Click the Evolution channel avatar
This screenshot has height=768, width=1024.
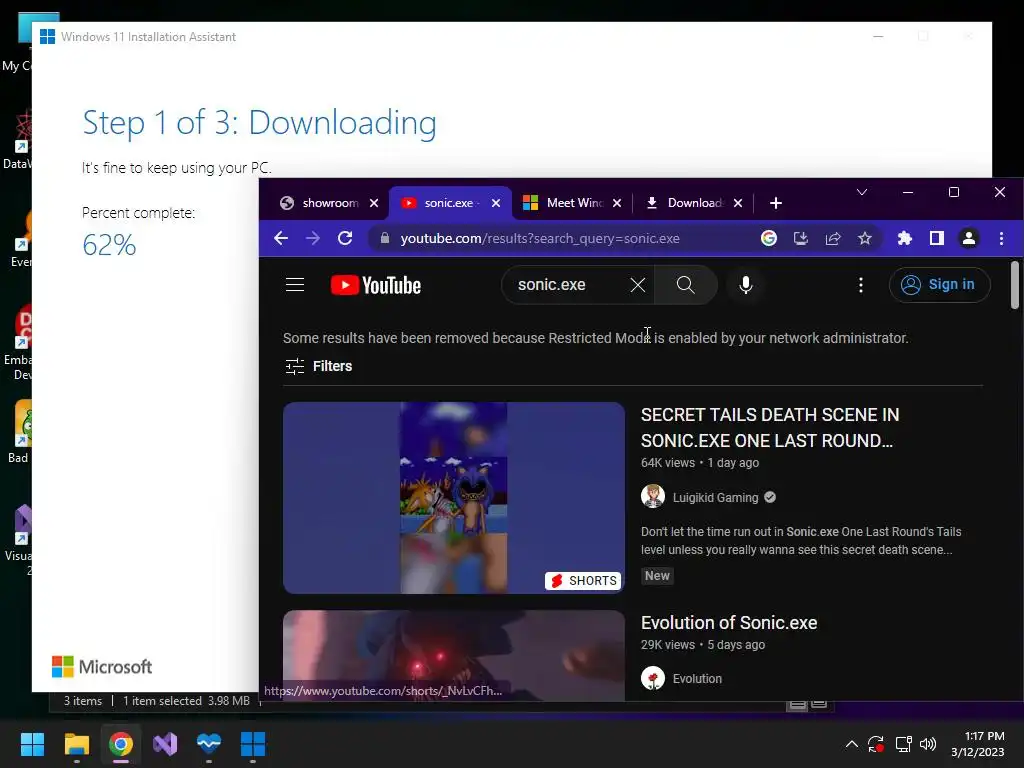[652, 678]
